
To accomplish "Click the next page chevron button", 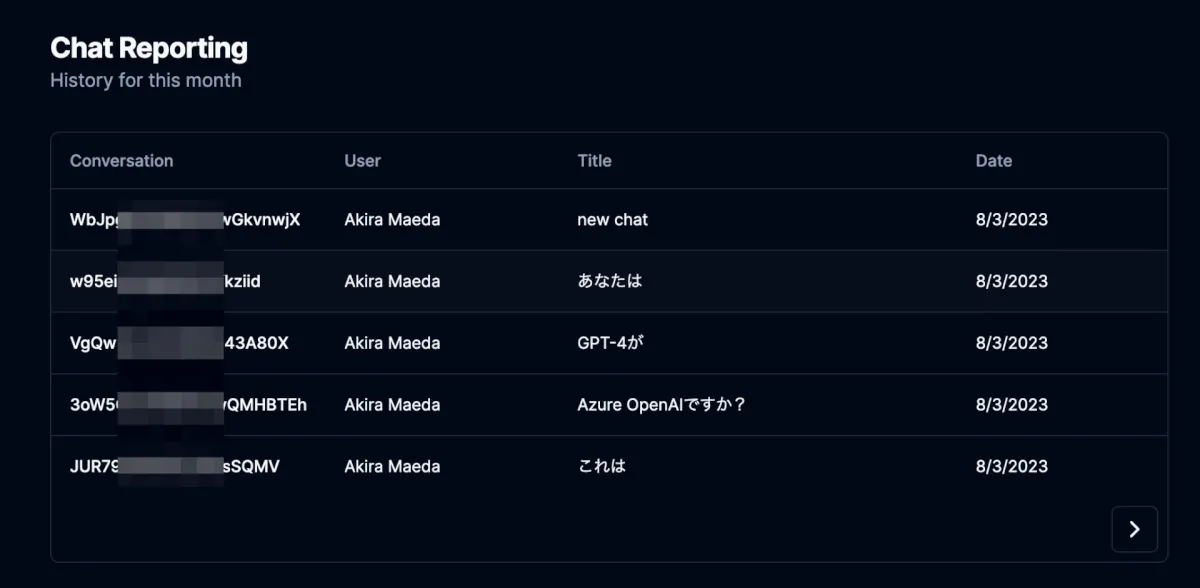I will point(1134,529).
